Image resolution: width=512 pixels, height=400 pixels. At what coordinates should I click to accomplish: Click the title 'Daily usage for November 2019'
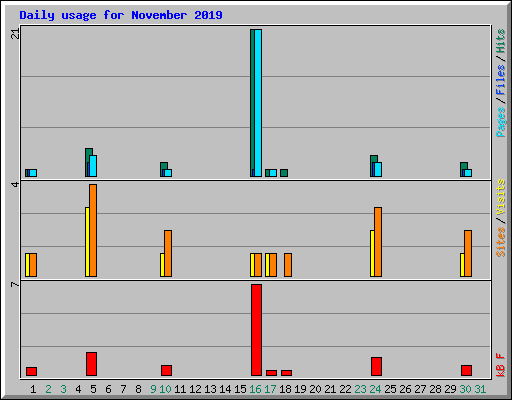(121, 15)
